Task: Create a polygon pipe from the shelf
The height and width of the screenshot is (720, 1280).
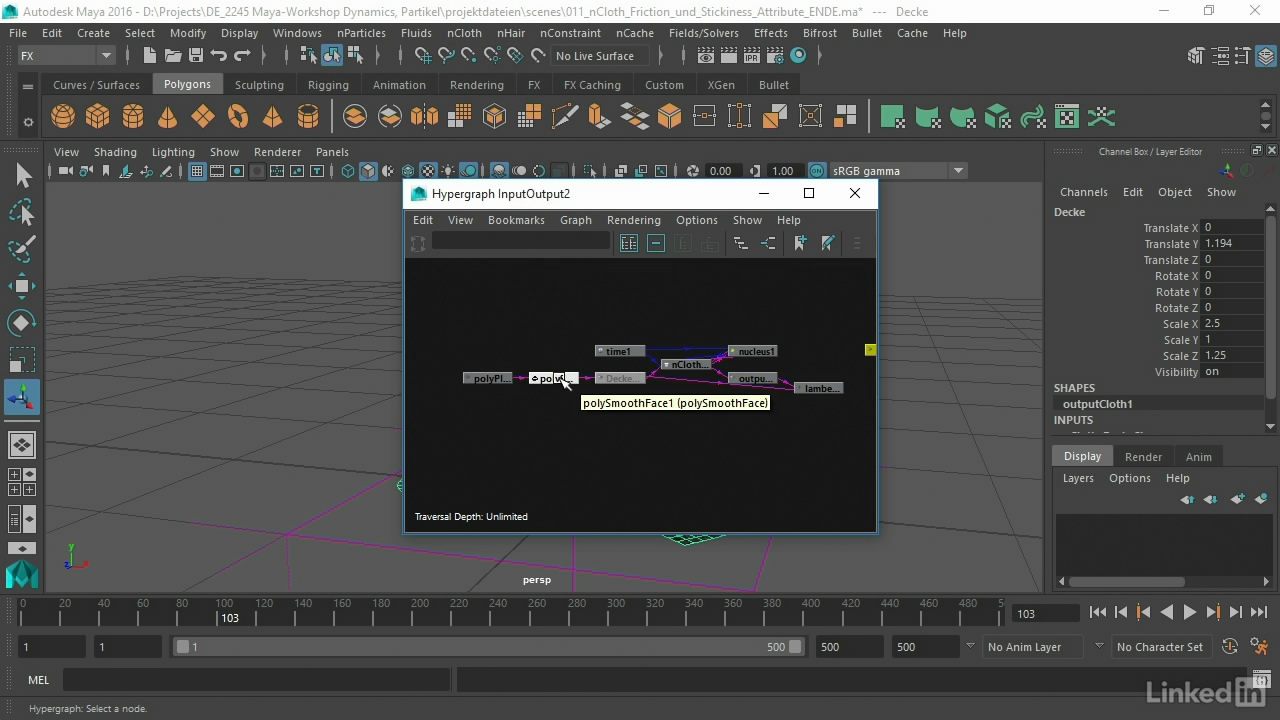Action: click(308, 117)
